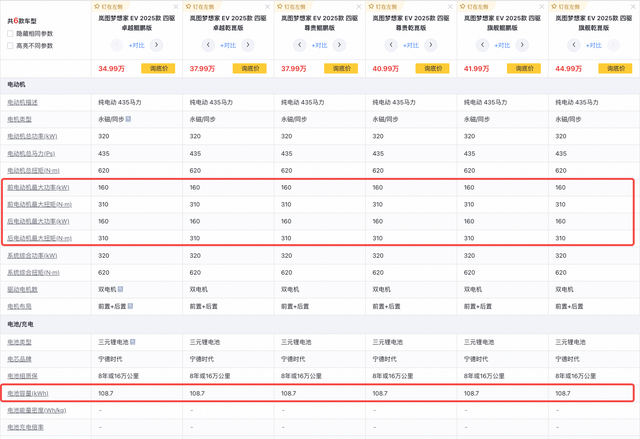This screenshot has height=439, width=640.
Task: Pin the 44.99万 model column to left
Action: click(x=566, y=7)
